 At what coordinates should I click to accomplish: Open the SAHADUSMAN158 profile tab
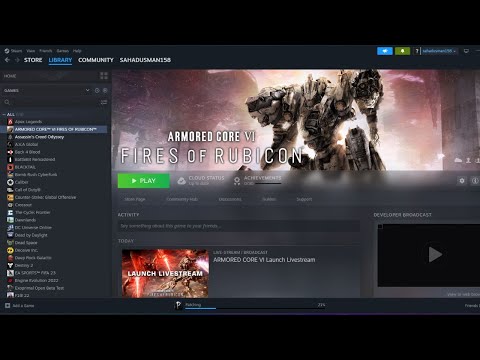point(145,60)
